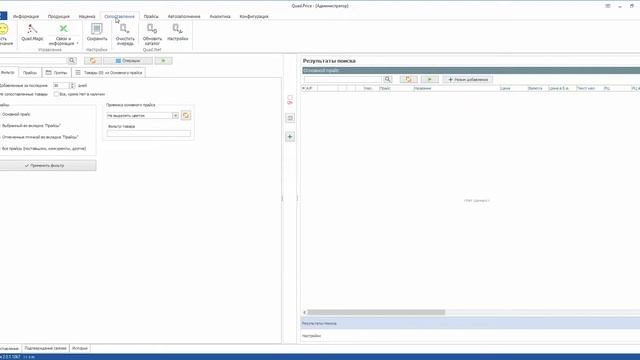Select Выбранный во вкладке Прайсы option

click(31, 126)
